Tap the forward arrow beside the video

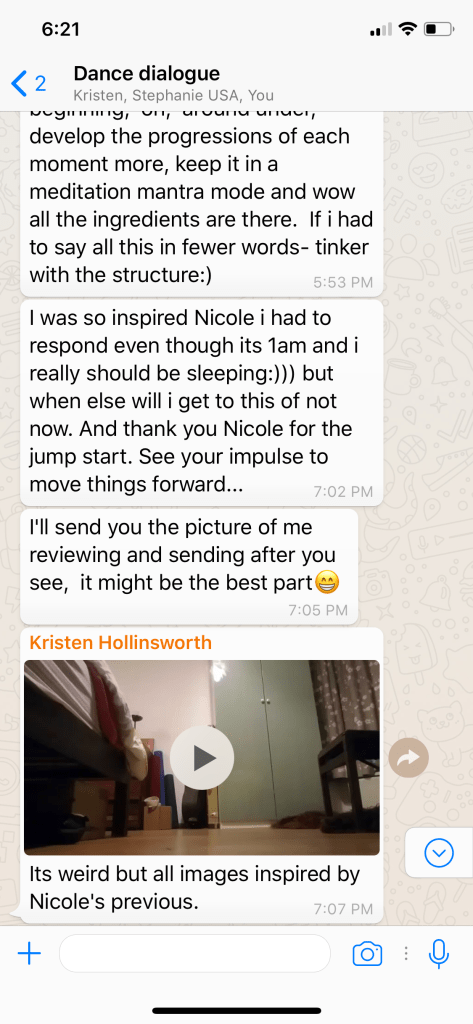(408, 758)
